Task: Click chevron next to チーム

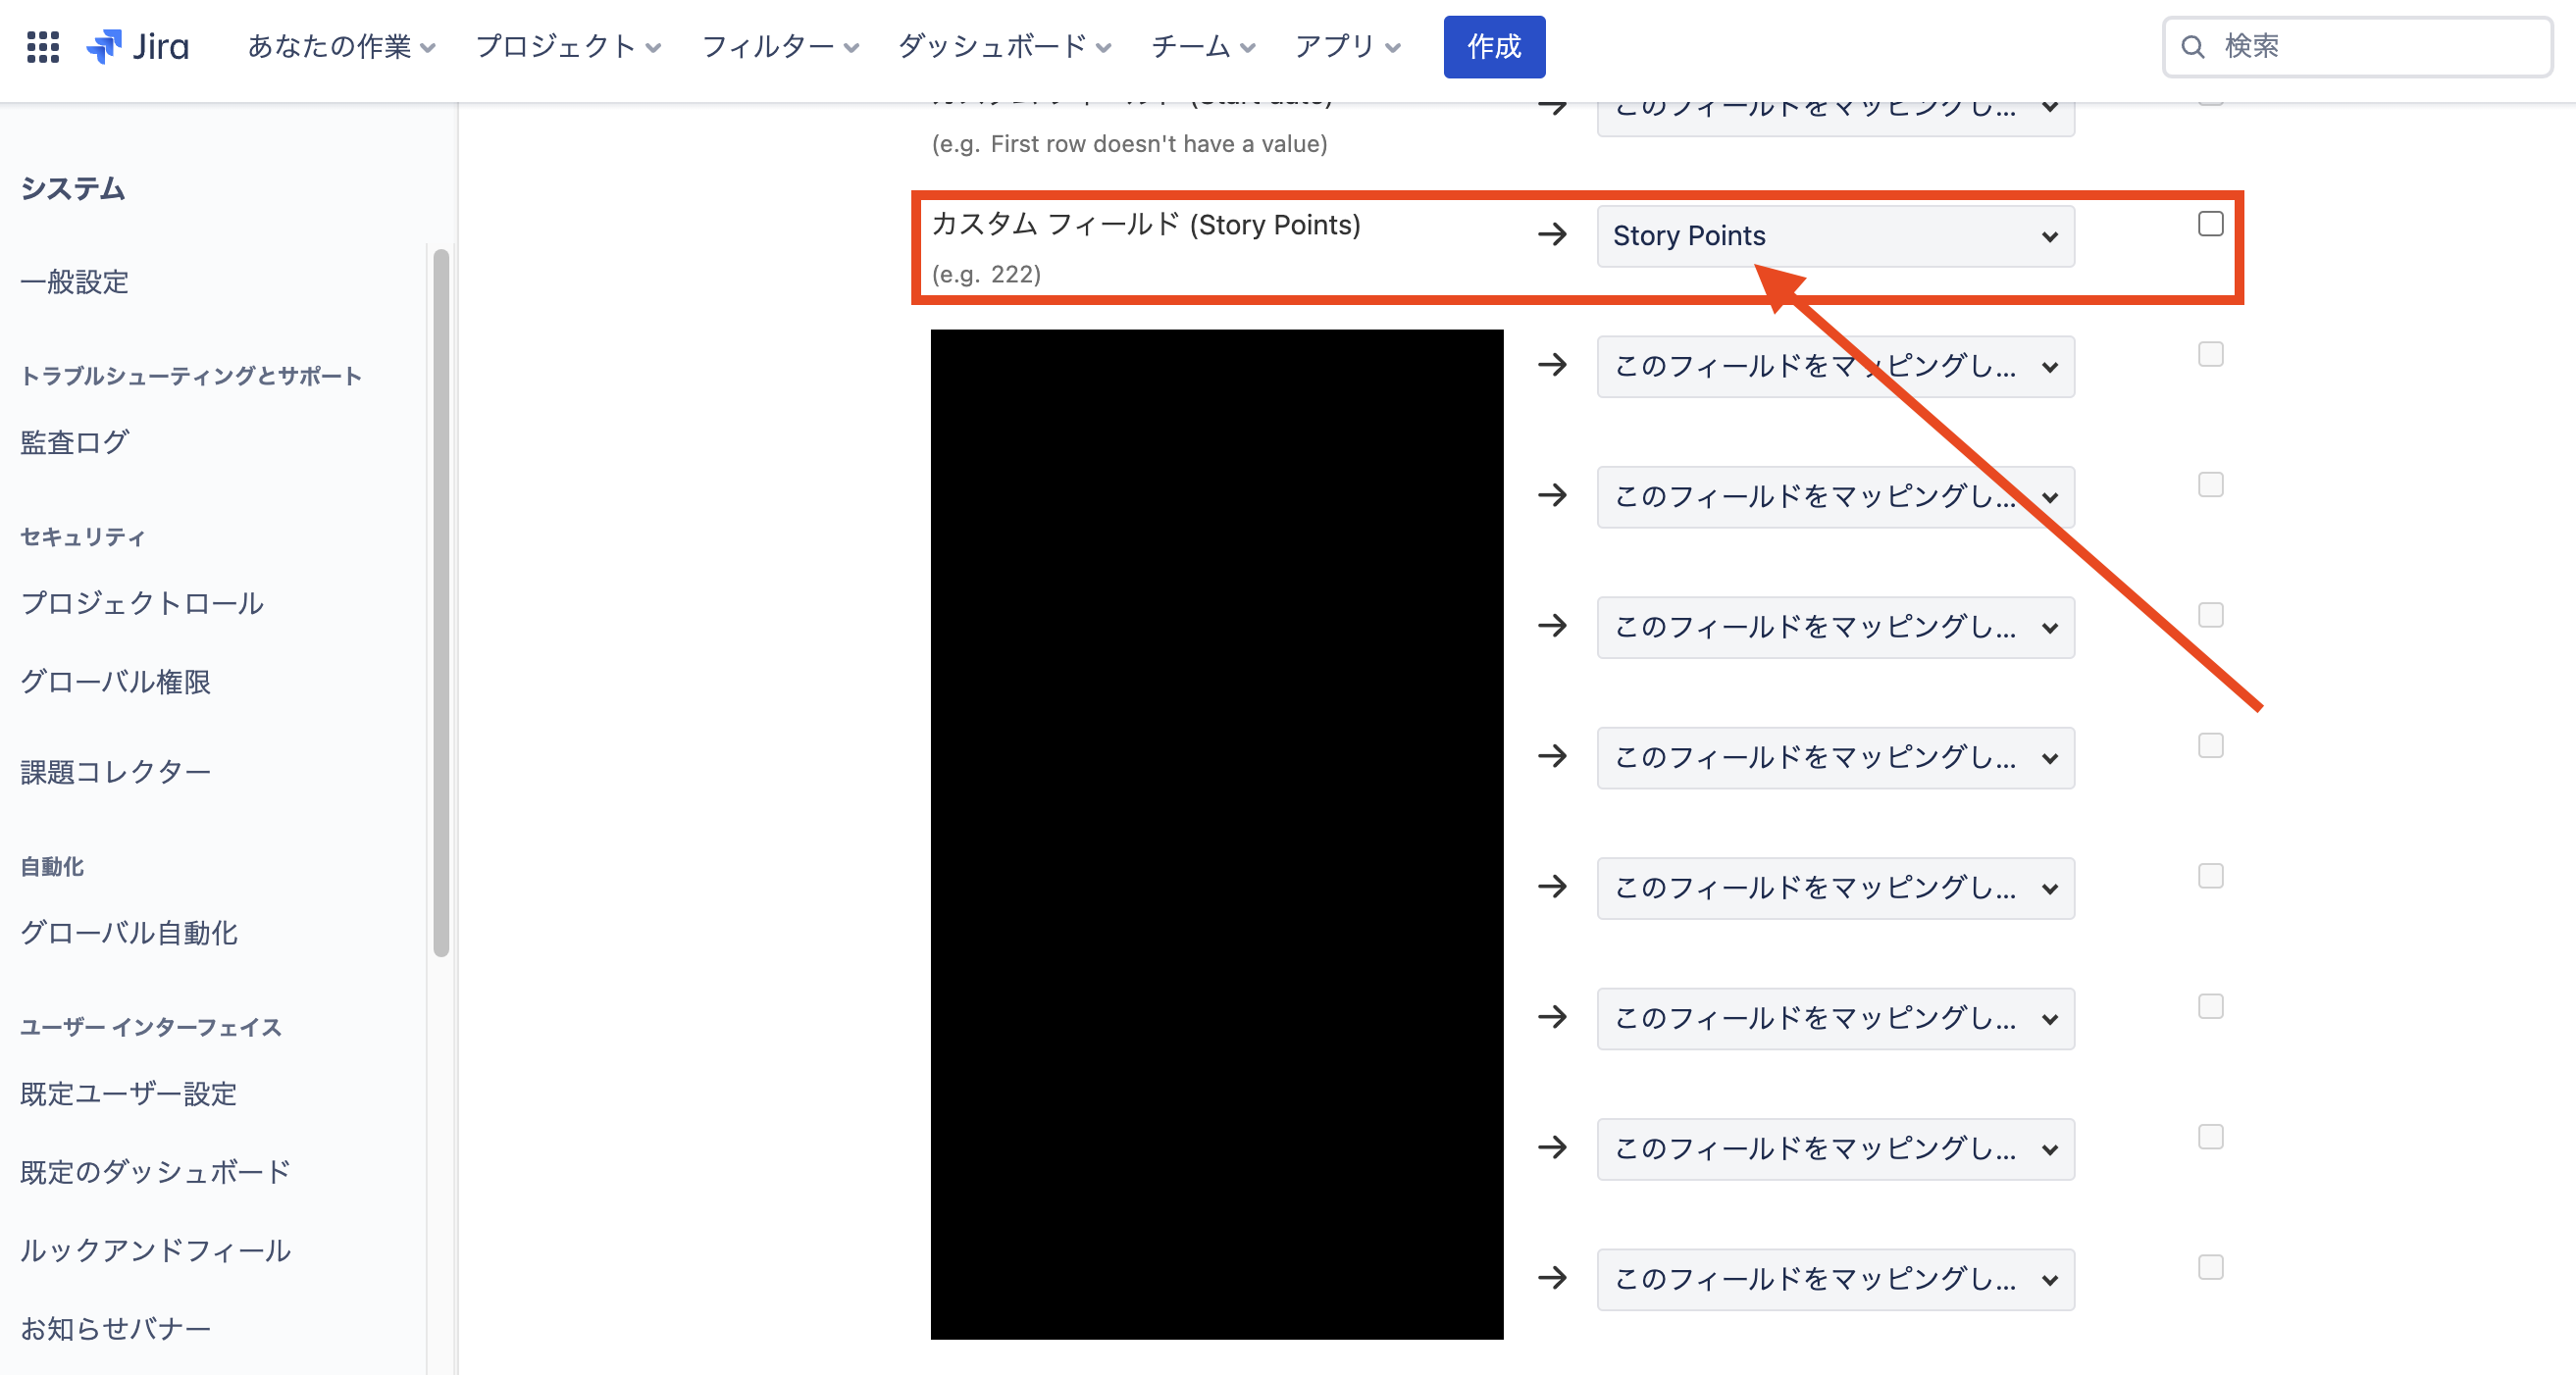Action: coord(1248,48)
